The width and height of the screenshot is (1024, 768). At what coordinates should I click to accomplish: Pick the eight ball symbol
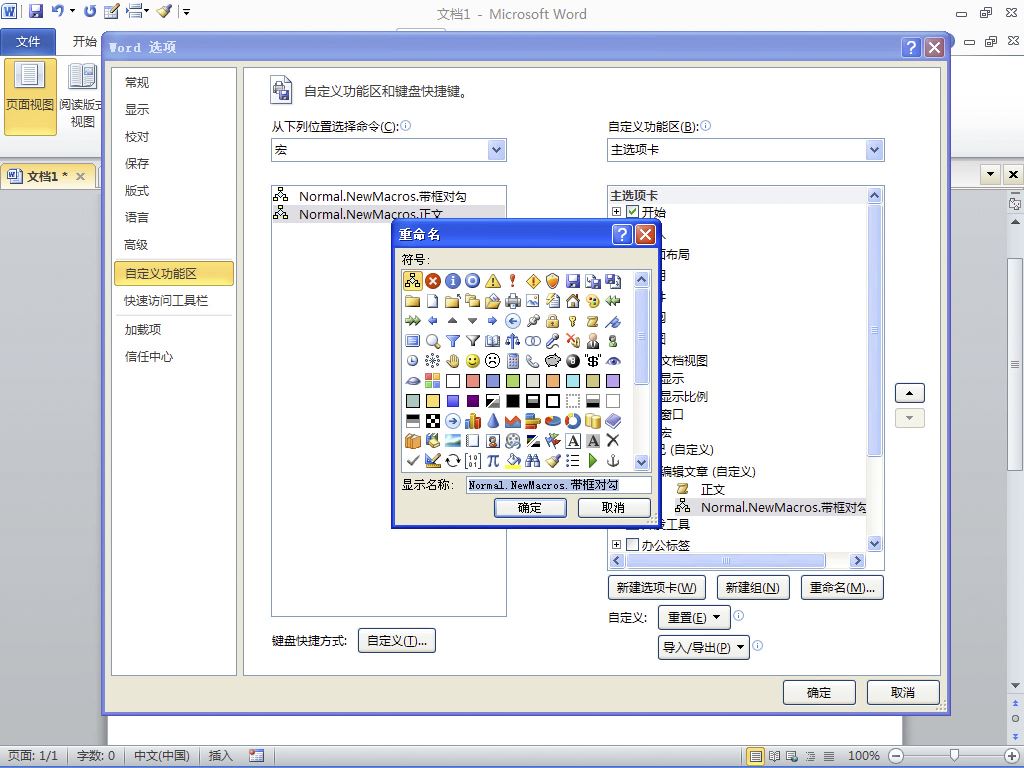tap(573, 360)
